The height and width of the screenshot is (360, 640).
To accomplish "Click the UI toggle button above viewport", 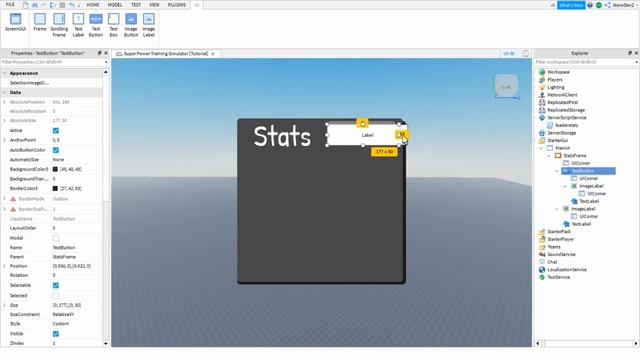I will pos(509,53).
